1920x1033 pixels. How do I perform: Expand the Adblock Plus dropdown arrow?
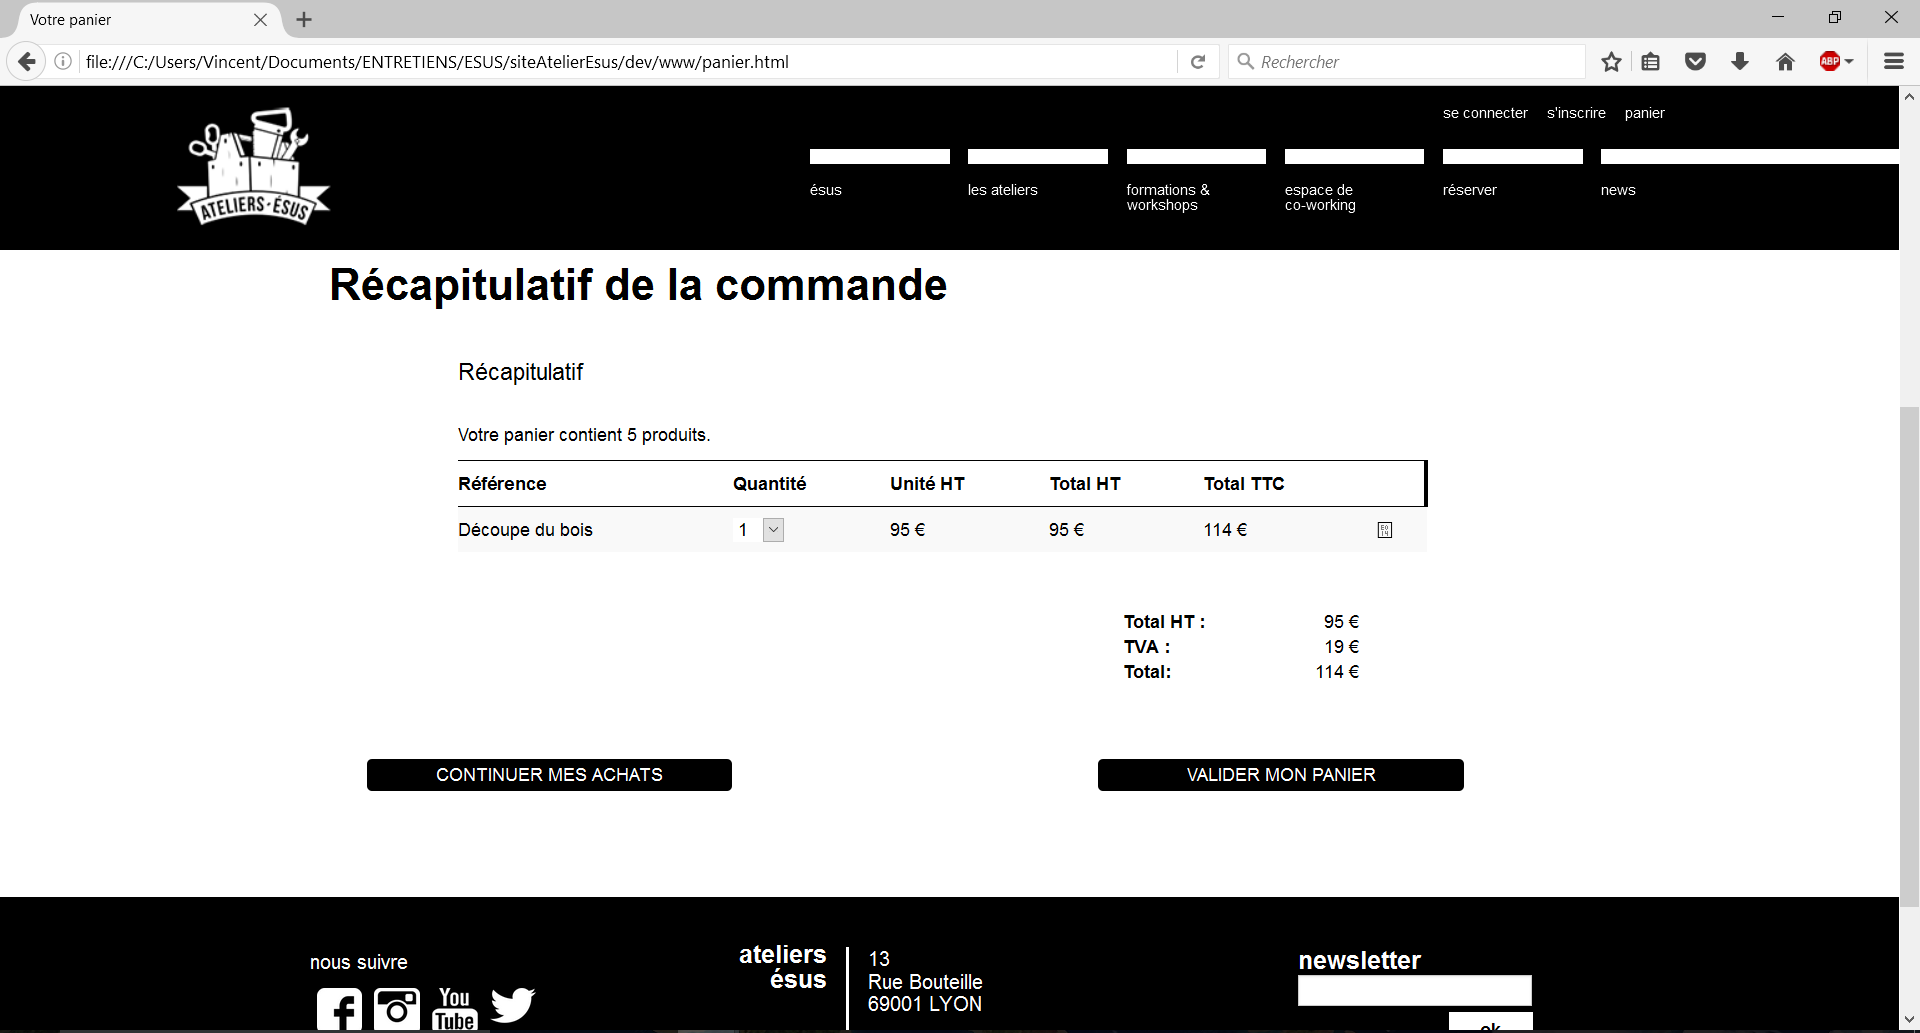1849,62
